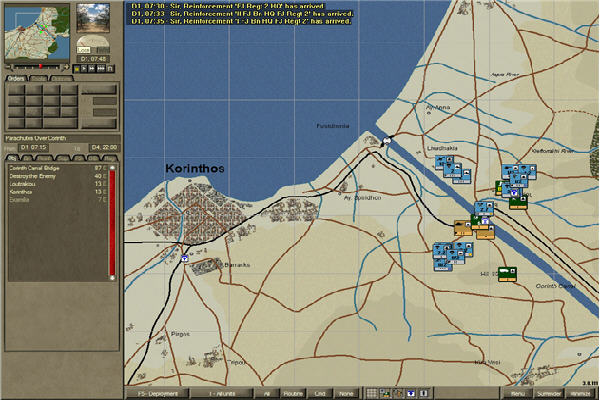Screen dimensions: 600x400
Task: Select the very fast triple-arrow speed button
Action: [101, 69]
